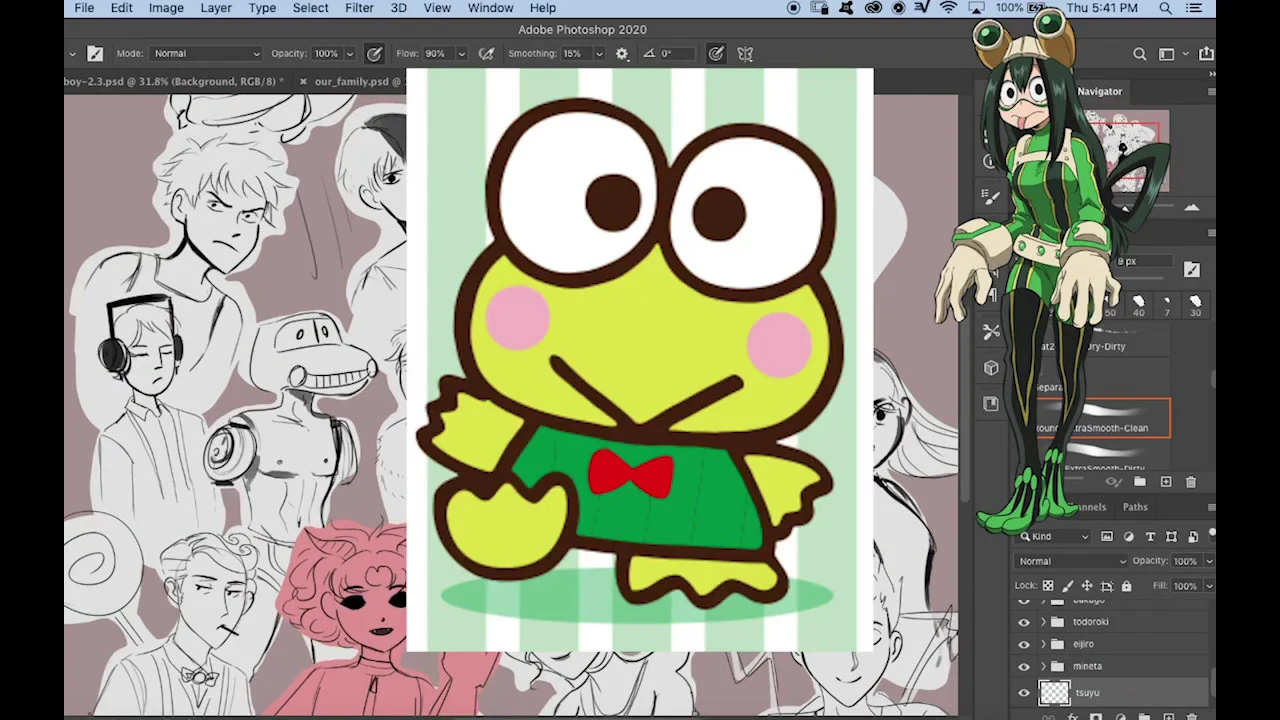Expand the mineta layer group

coord(1044,667)
